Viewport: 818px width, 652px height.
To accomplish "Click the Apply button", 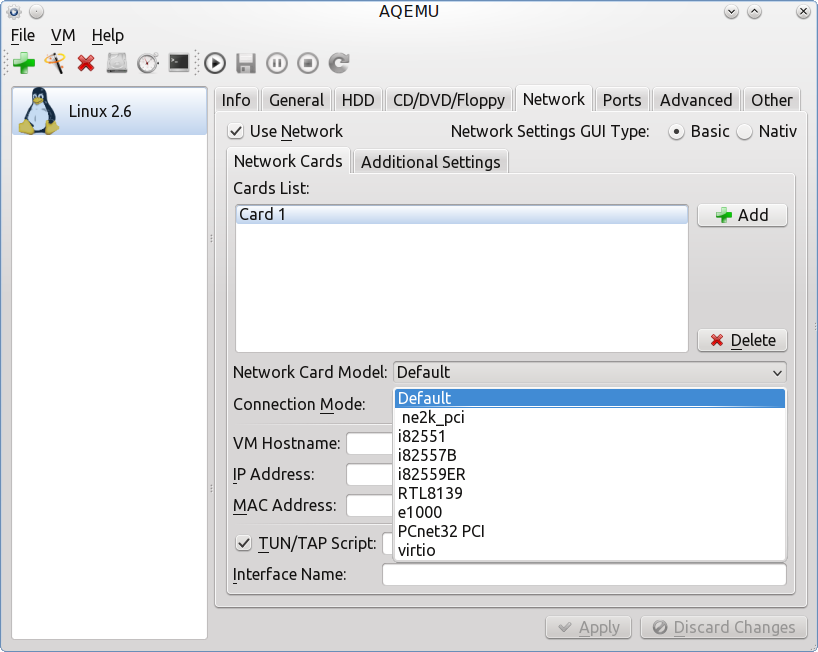I will click(588, 627).
